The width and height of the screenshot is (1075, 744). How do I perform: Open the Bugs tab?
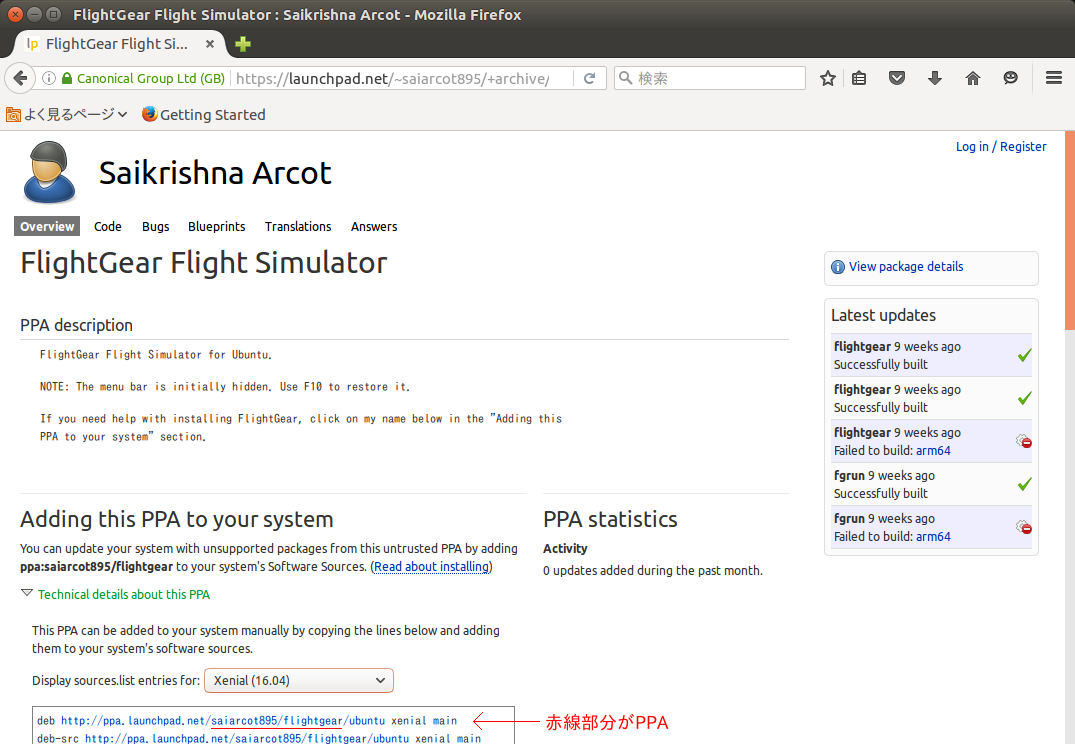pos(156,226)
